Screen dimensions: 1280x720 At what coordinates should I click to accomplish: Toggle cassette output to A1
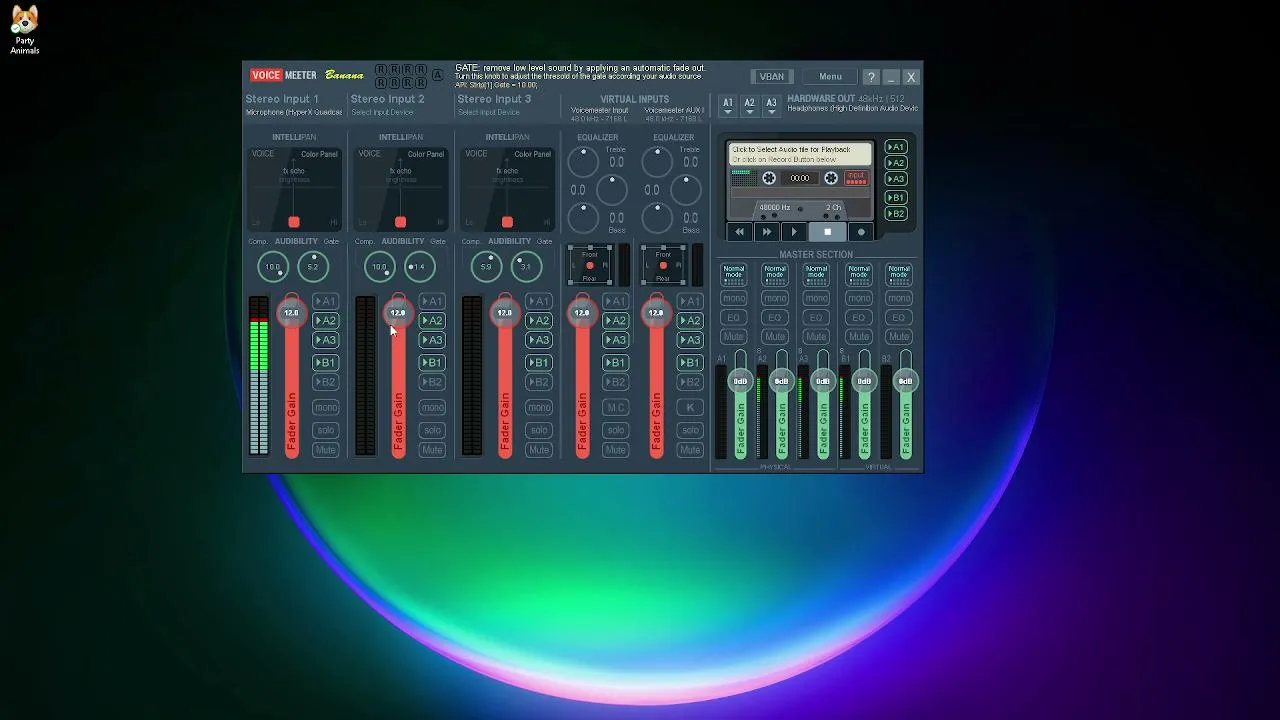(x=896, y=147)
